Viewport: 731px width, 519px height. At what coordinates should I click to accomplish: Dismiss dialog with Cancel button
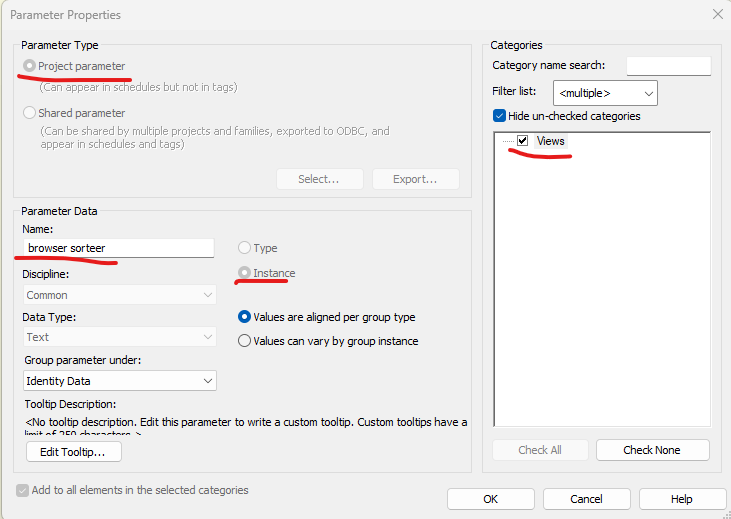coord(586,499)
